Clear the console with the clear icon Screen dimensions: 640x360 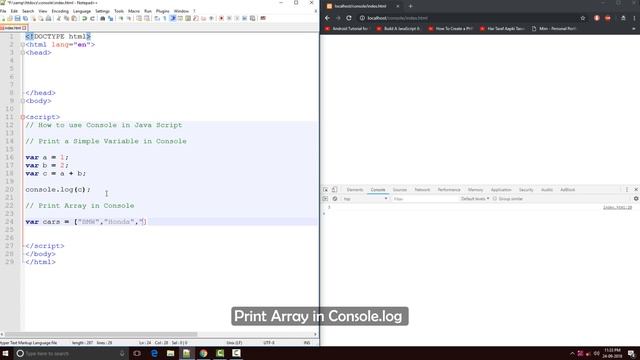click(x=335, y=199)
